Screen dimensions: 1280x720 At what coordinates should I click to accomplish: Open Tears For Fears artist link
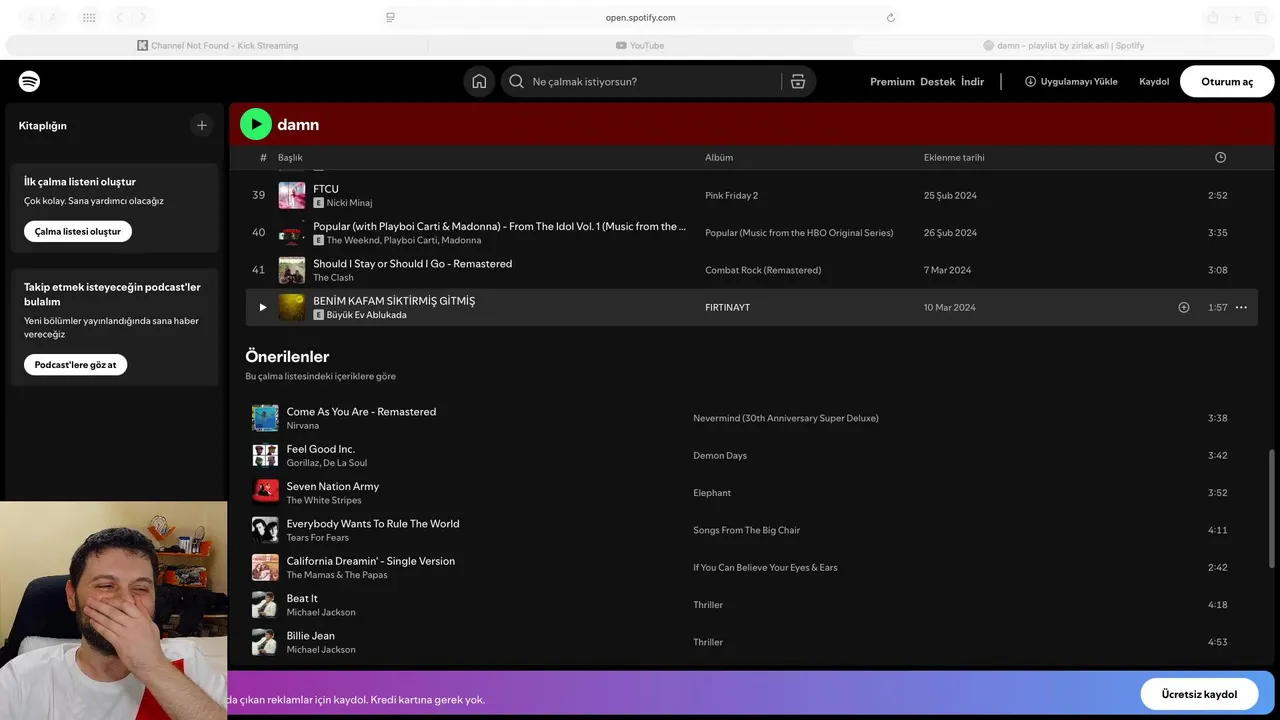318,538
